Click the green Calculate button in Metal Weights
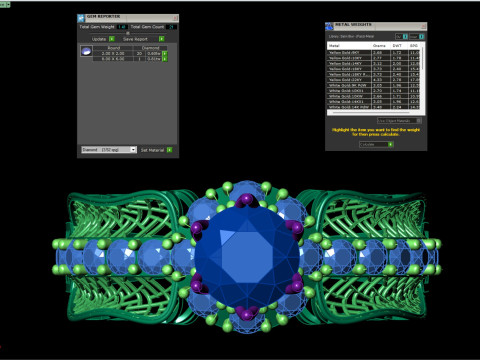Screen dimensions: 480x360 (391, 144)
